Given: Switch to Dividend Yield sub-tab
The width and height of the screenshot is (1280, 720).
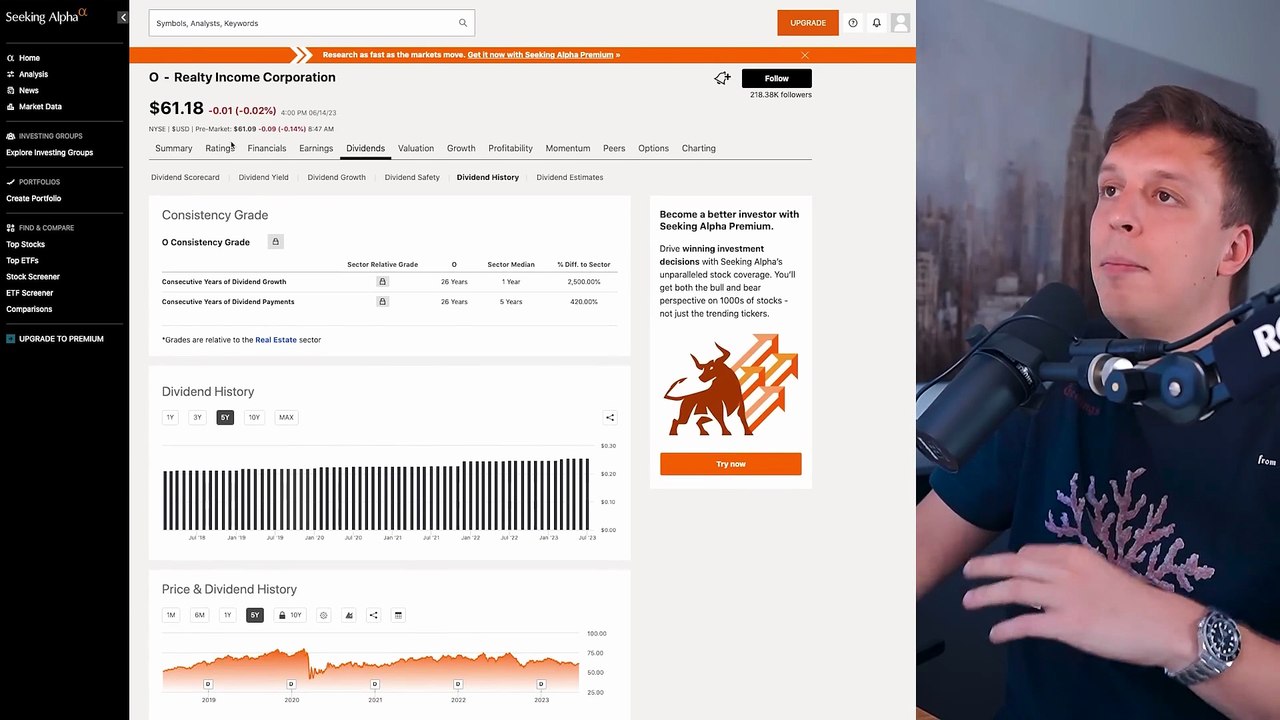Looking at the screenshot, I should point(263,177).
